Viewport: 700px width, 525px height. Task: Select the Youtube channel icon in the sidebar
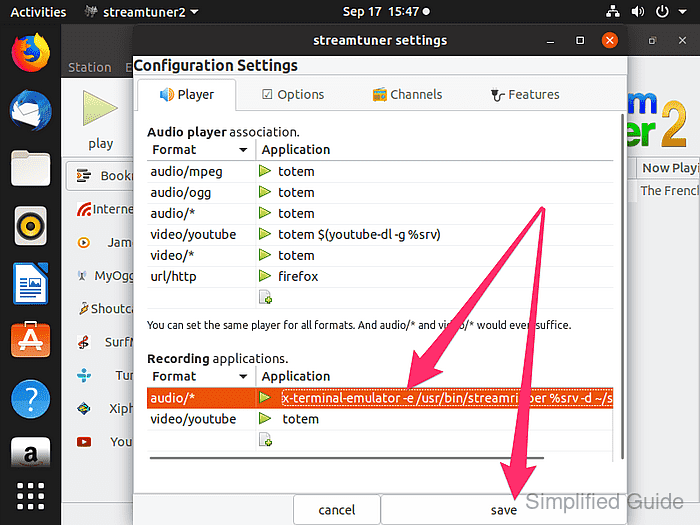[84, 442]
